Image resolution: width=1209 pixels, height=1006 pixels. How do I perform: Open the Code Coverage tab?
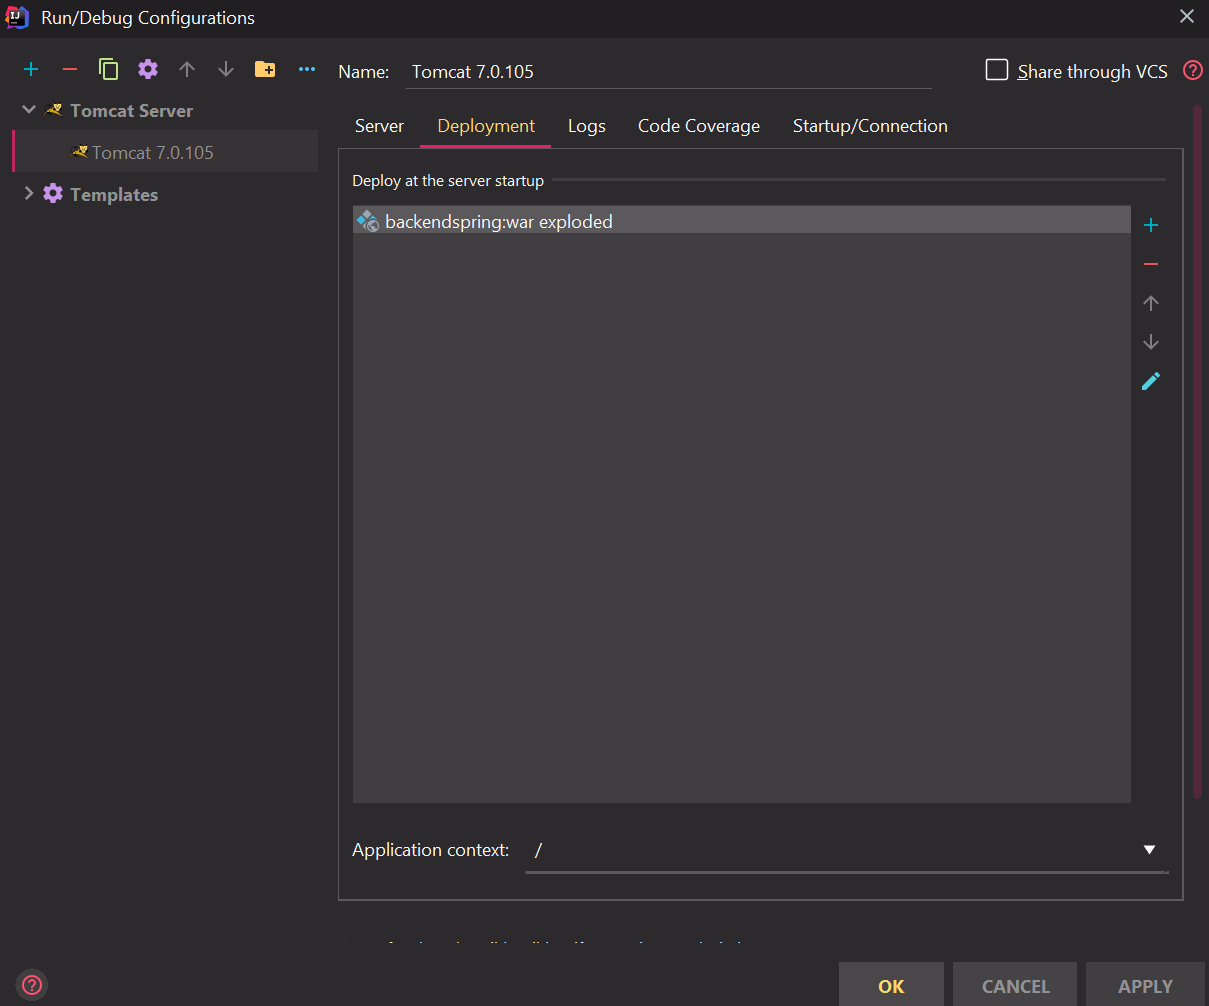tap(699, 126)
